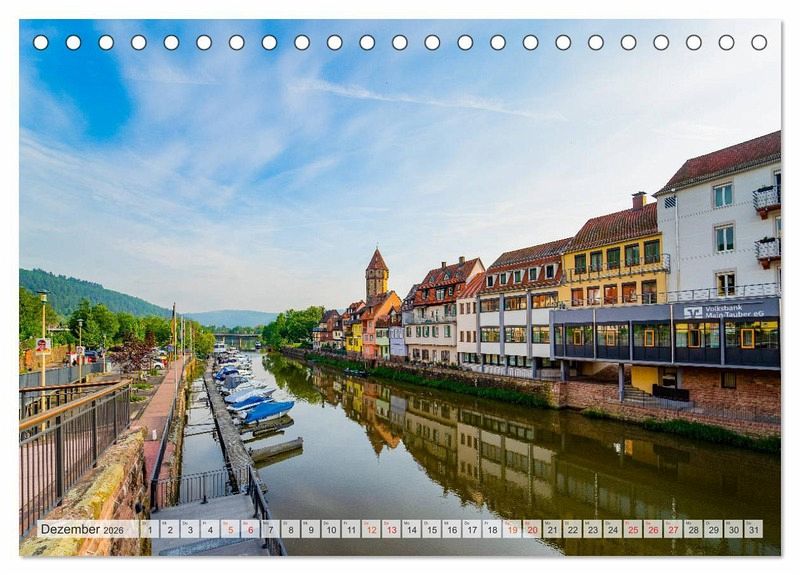800x575 pixels.
Task: Select day 3 in the calendar strip
Action: pos(190,529)
